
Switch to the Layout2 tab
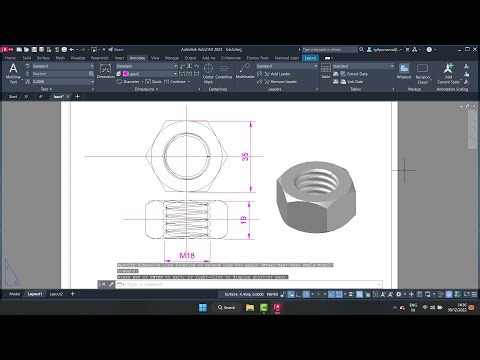point(56,294)
